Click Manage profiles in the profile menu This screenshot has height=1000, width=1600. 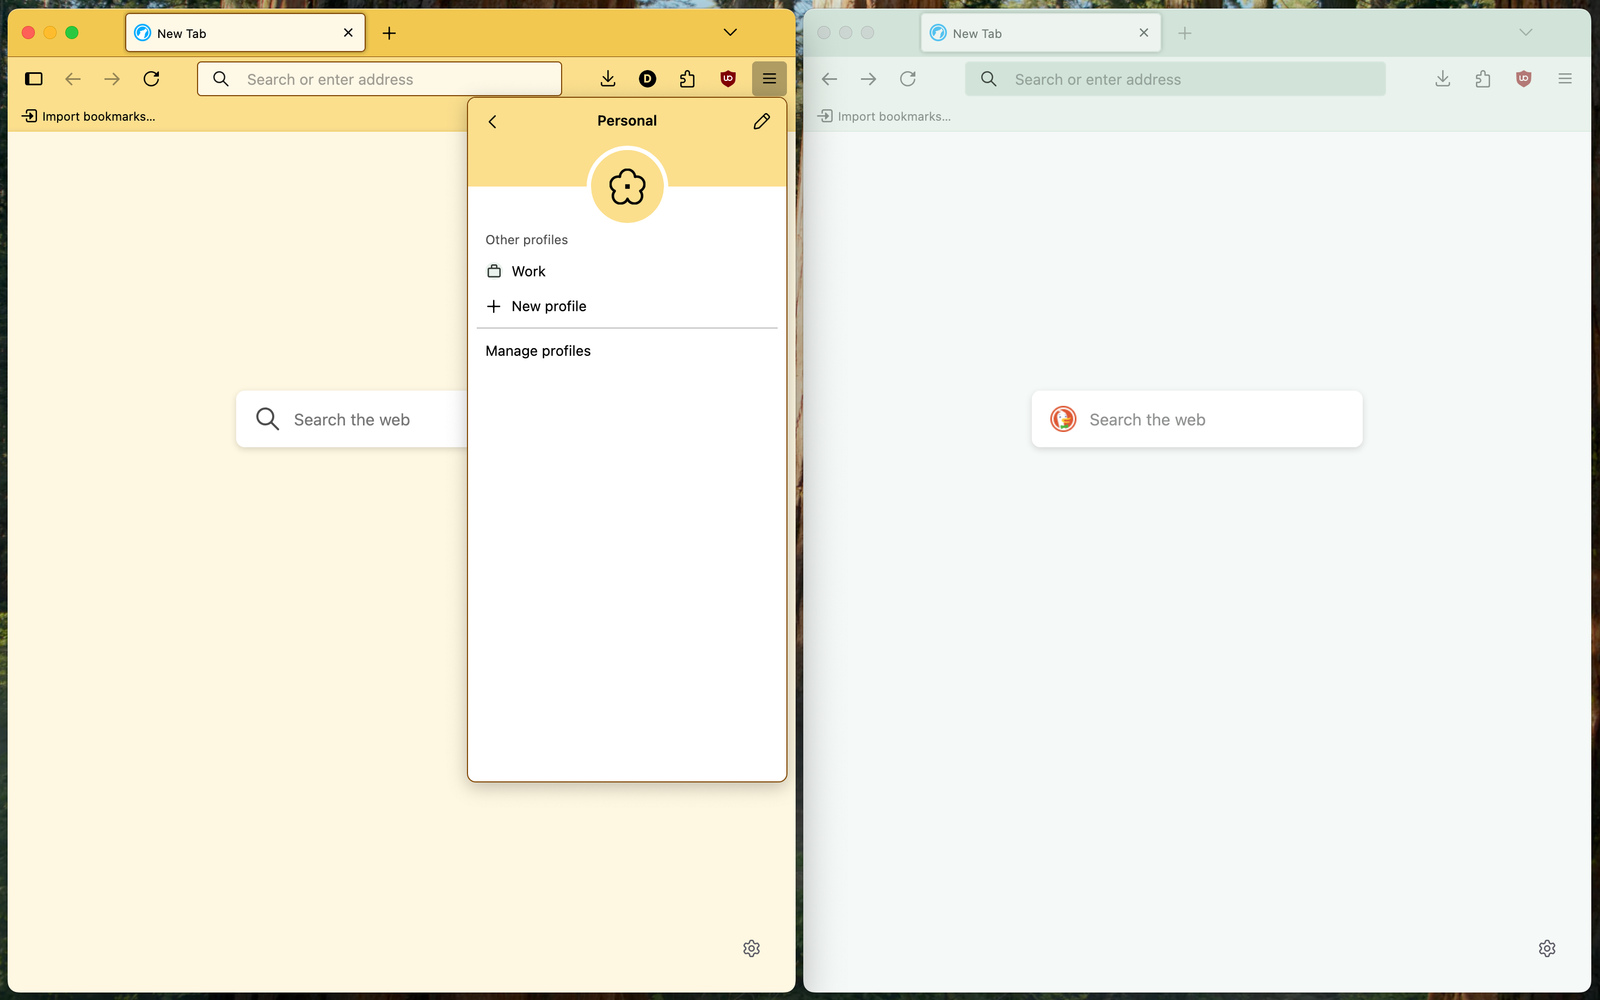tap(537, 350)
